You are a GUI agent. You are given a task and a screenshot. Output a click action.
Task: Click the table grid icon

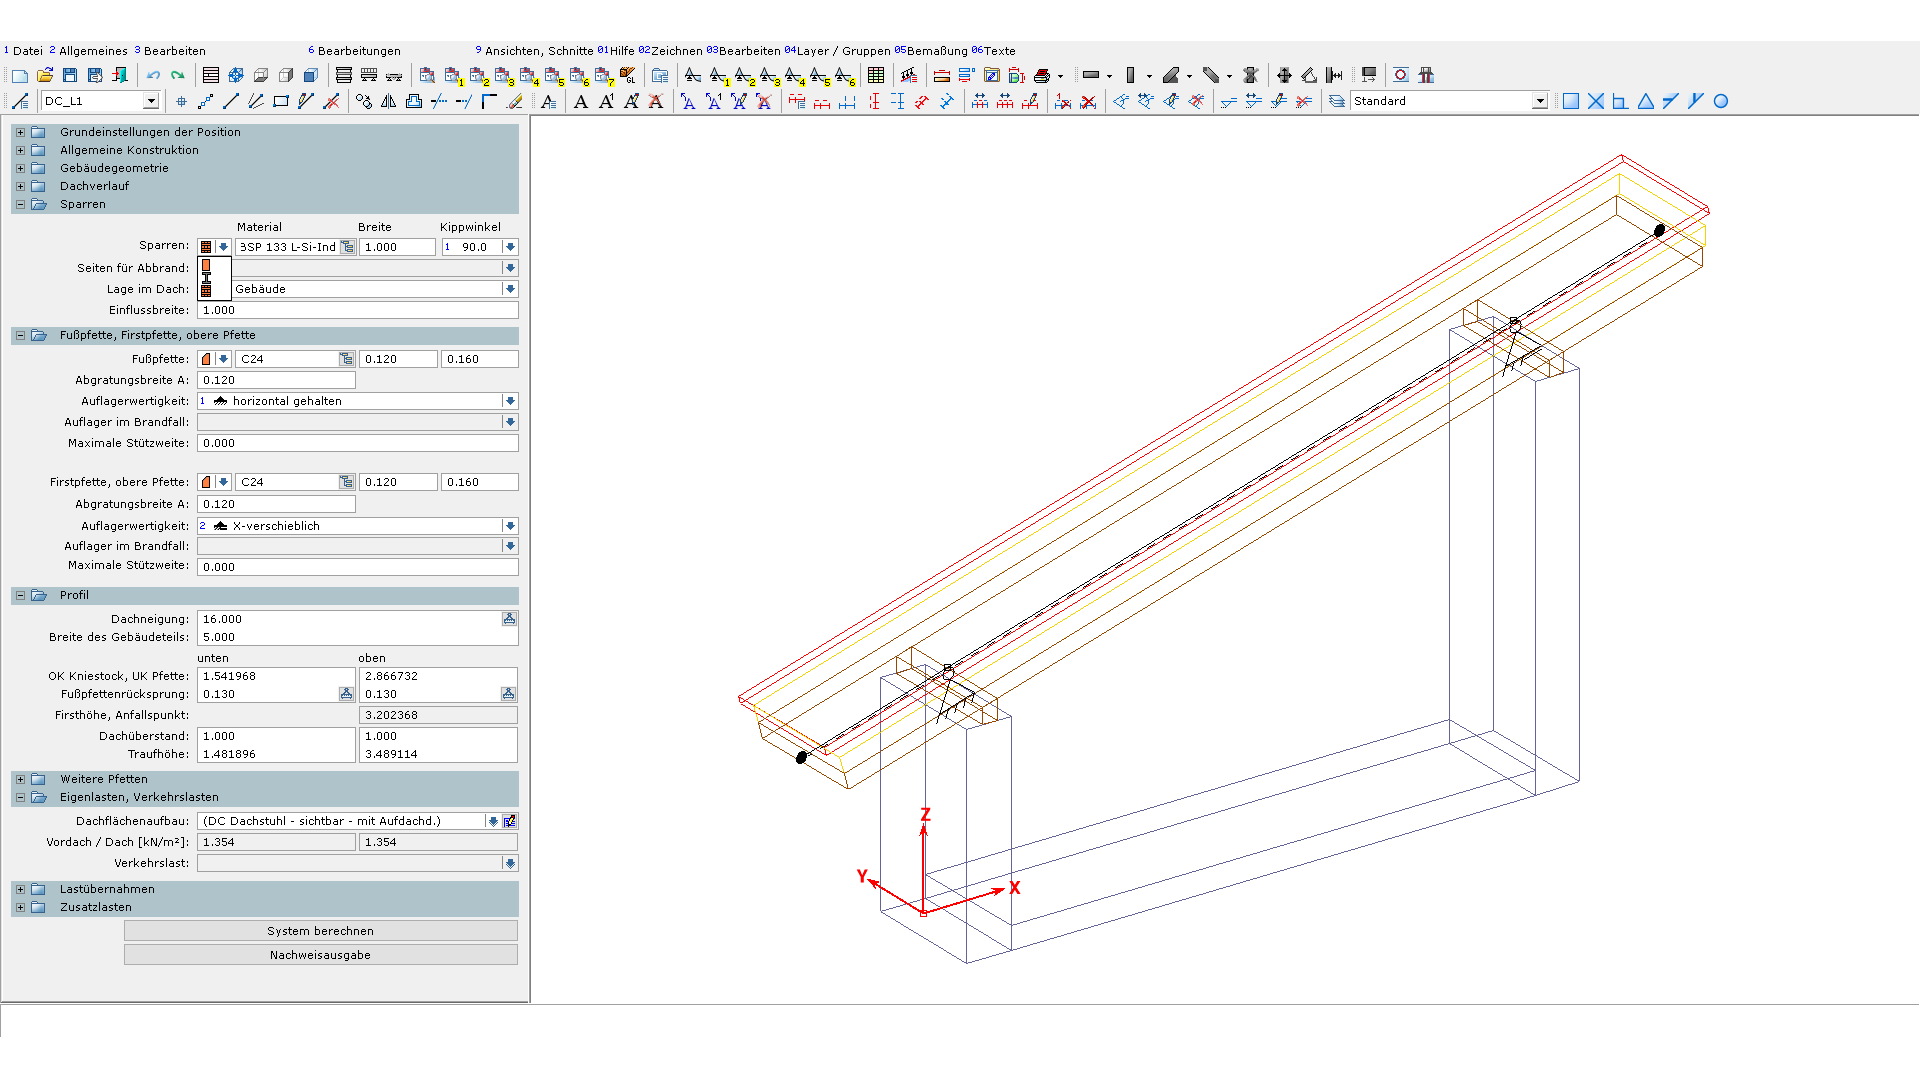(876, 75)
